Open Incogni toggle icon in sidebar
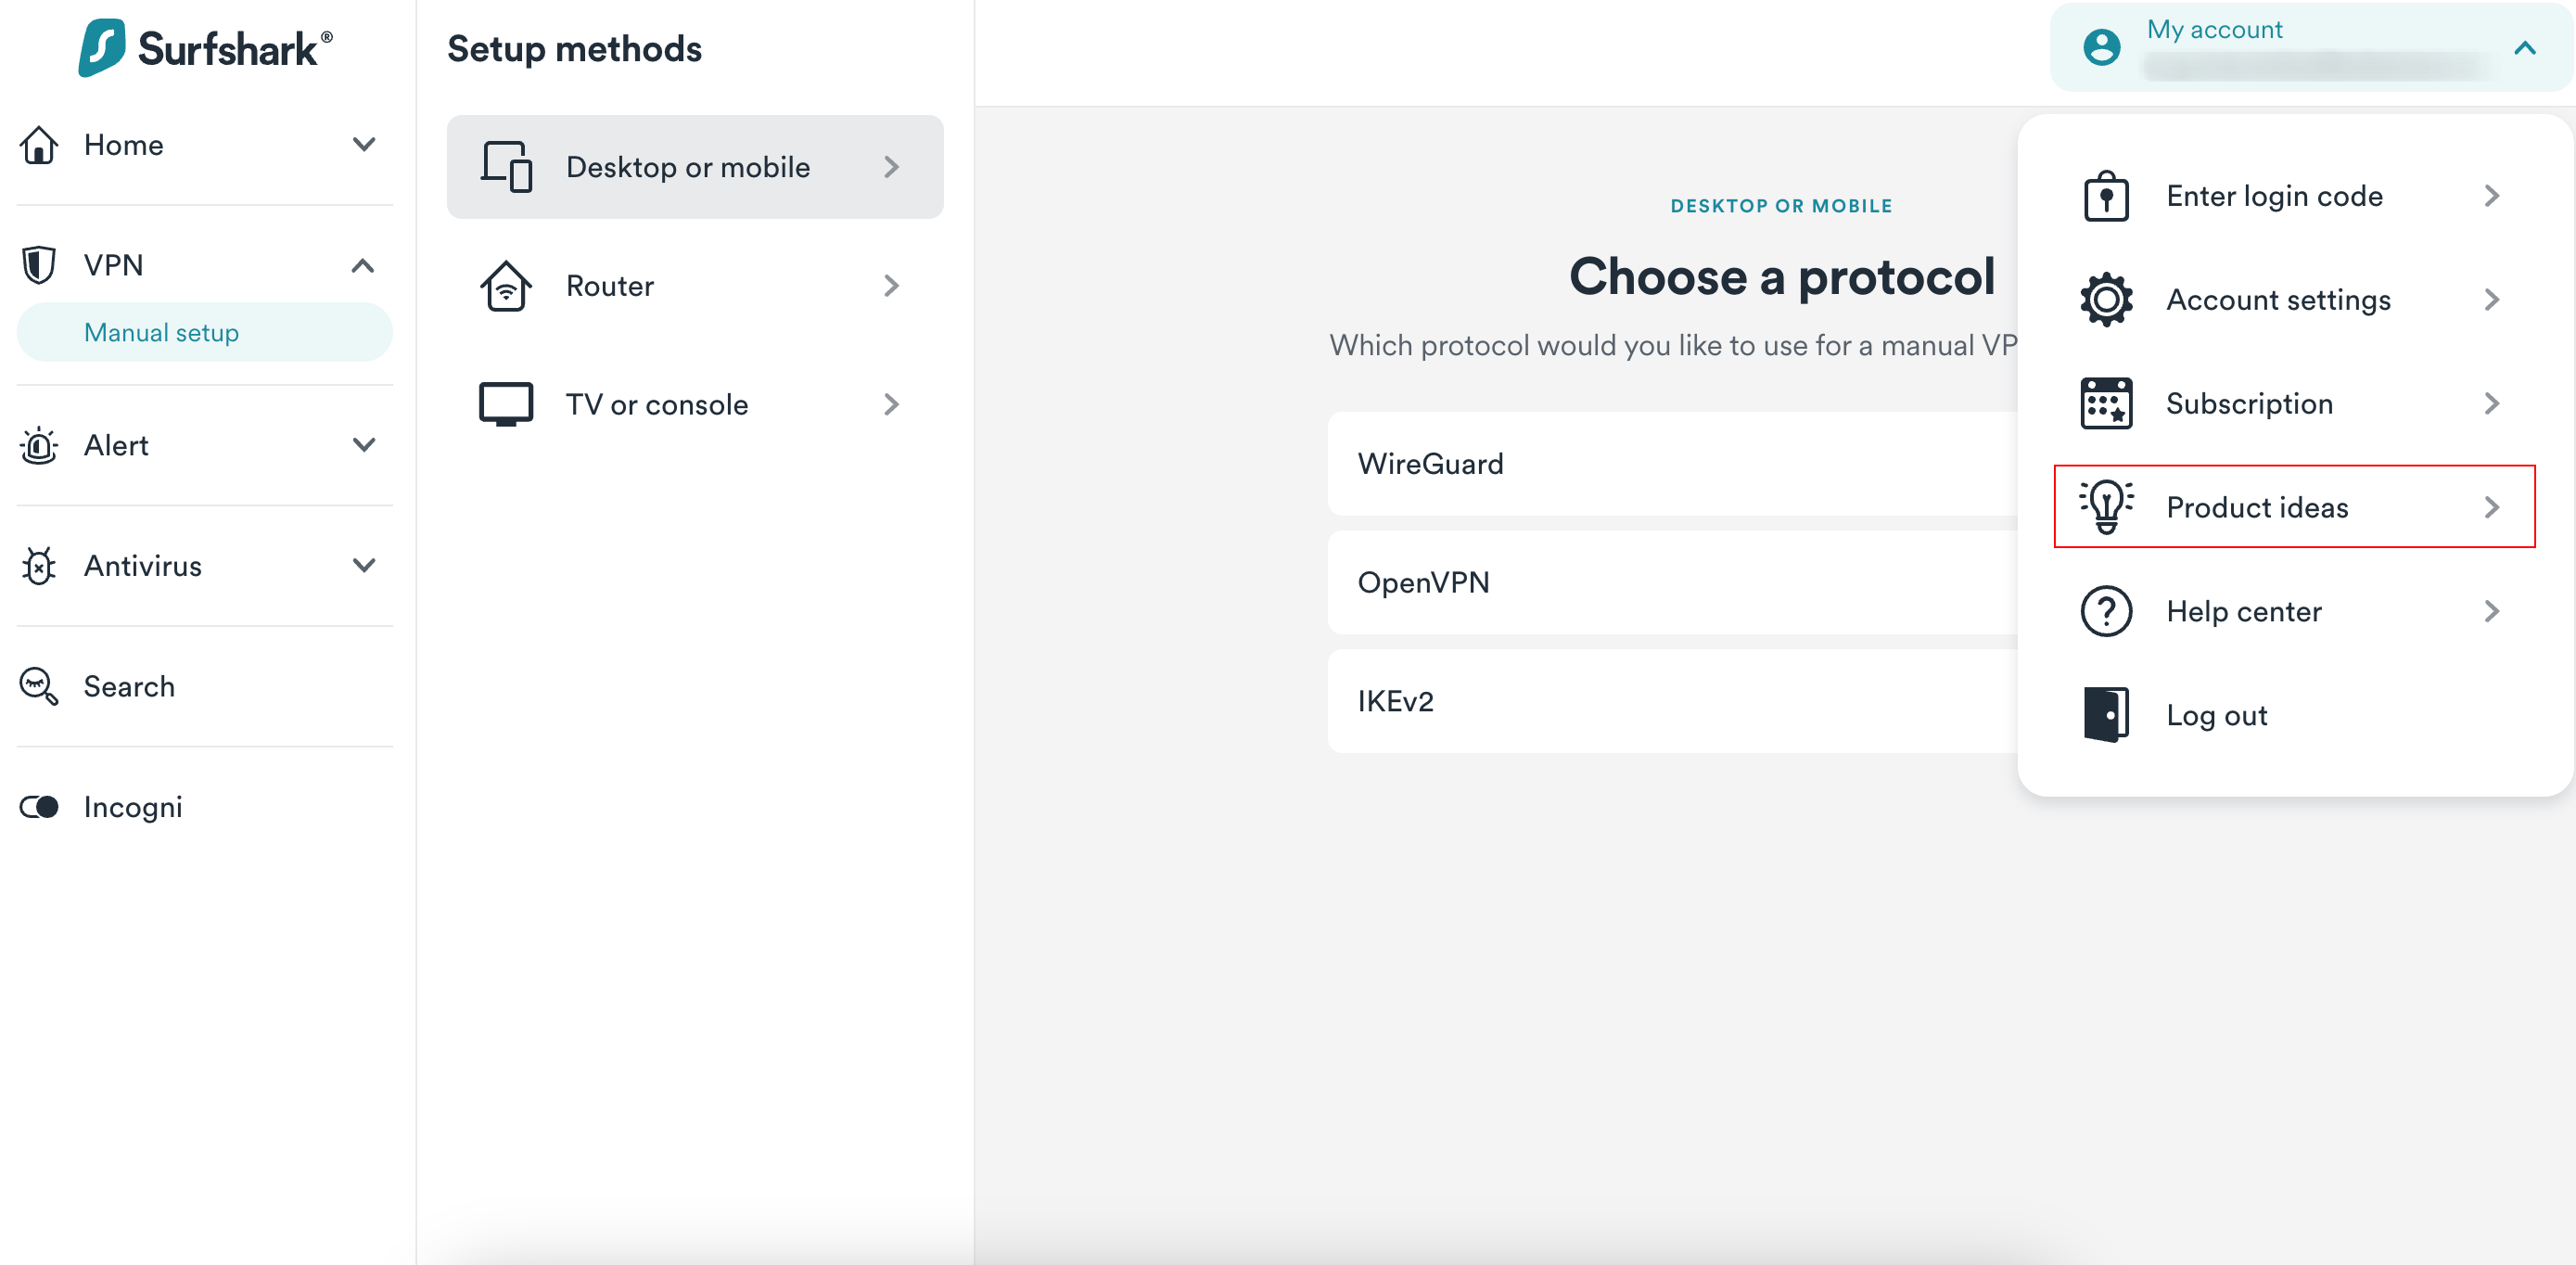This screenshot has width=2576, height=1265. (x=39, y=807)
